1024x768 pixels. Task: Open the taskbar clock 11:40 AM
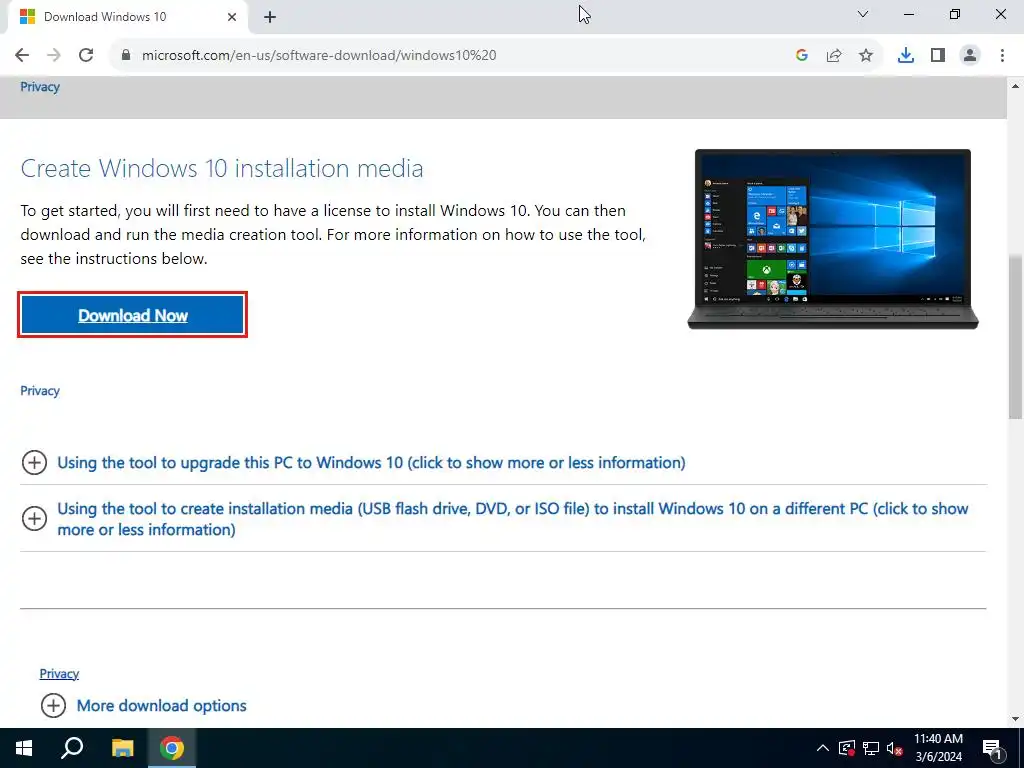pos(938,748)
